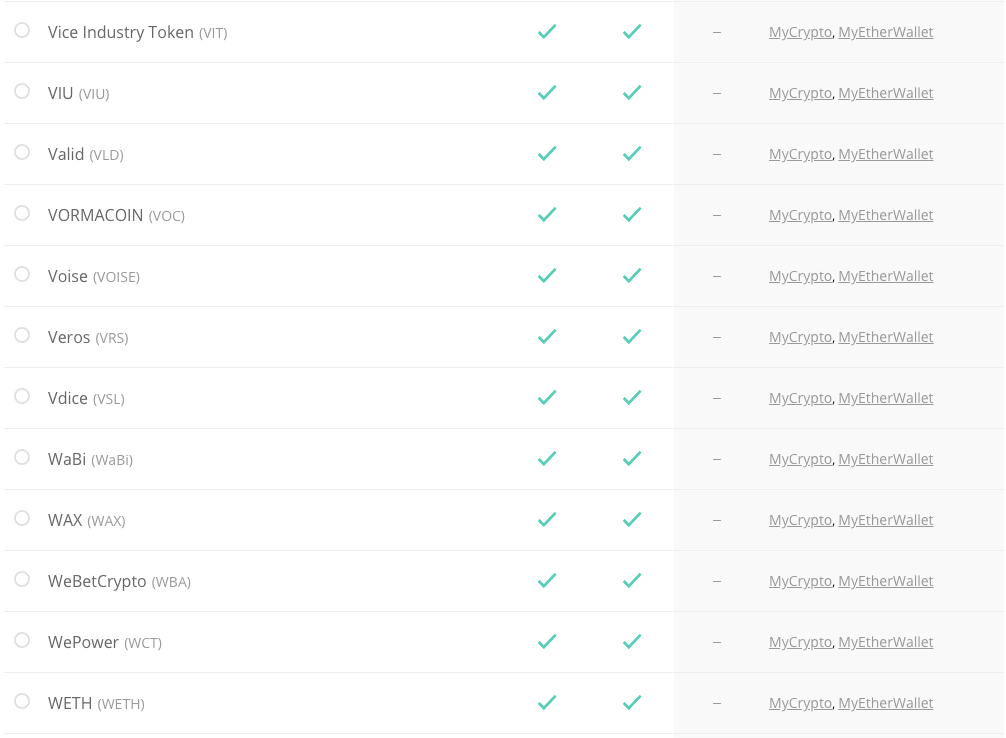Click first checkmark in the WaBi row

click(547, 459)
